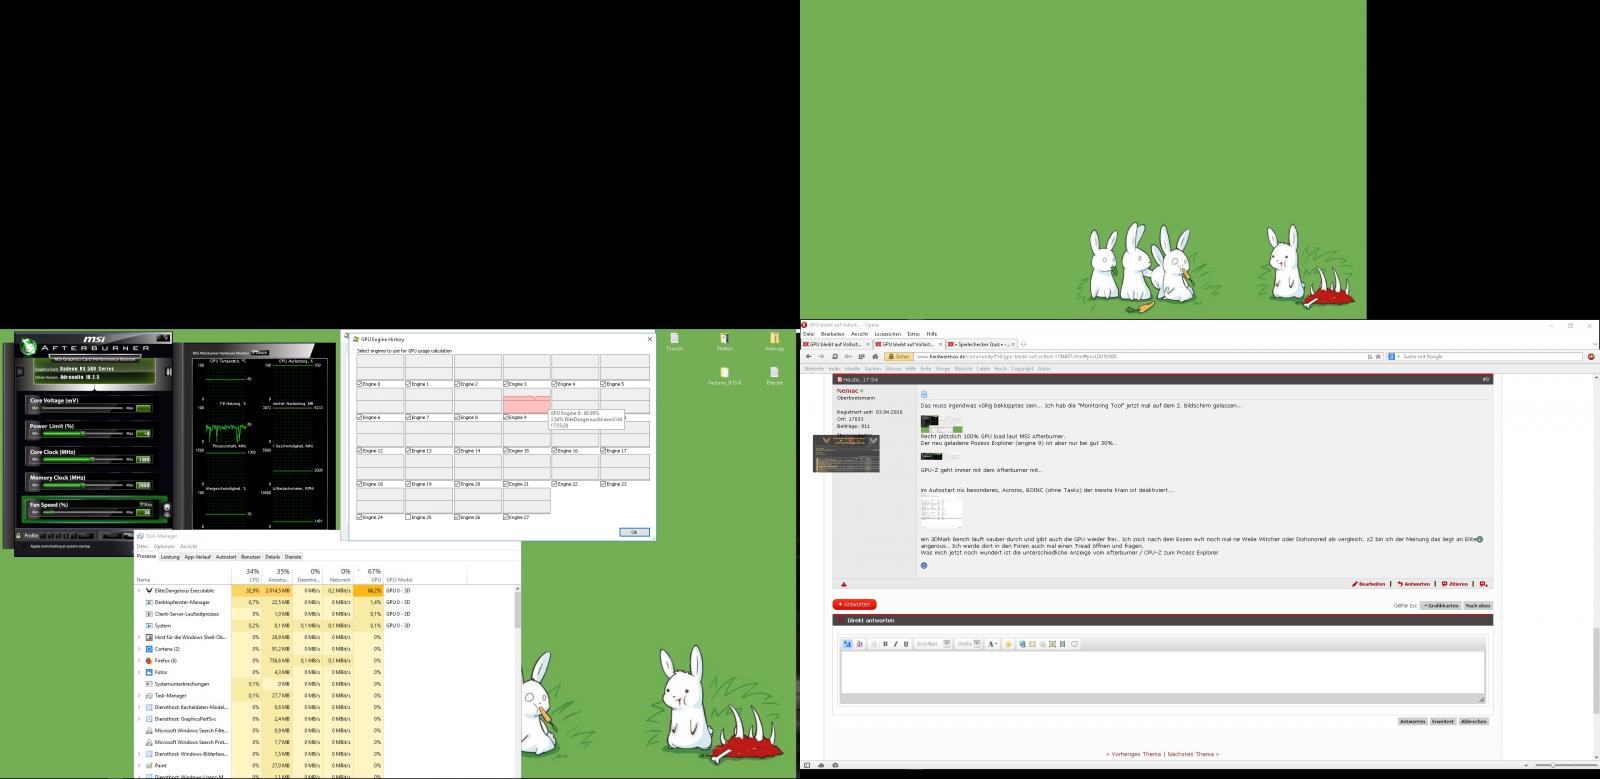Open the Britzelt desktop file icon

(x=774, y=372)
